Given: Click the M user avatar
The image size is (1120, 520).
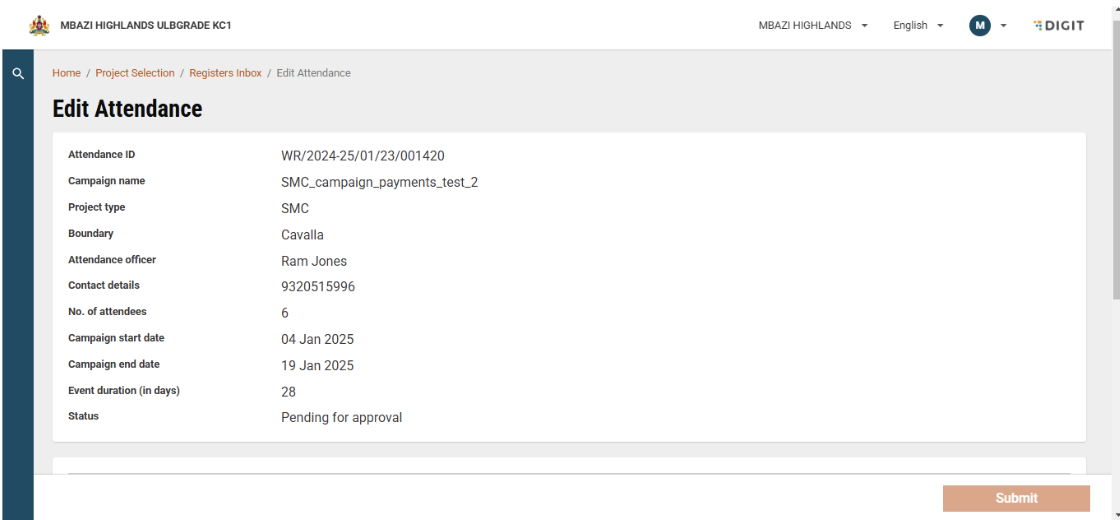Looking at the screenshot, I should pos(980,25).
